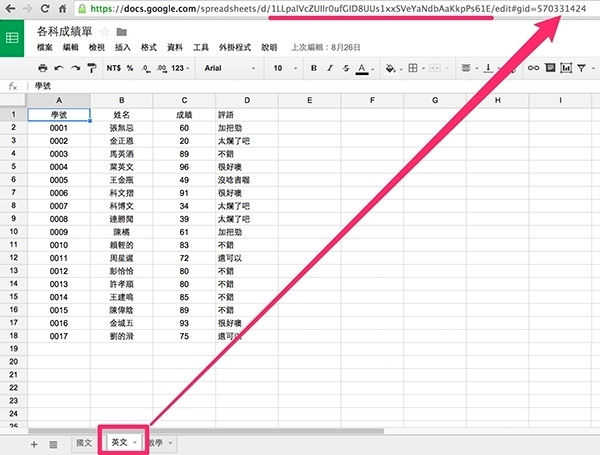Insert a link with the chain icon
Image resolution: width=600 pixels, height=455 pixels.
[533, 68]
